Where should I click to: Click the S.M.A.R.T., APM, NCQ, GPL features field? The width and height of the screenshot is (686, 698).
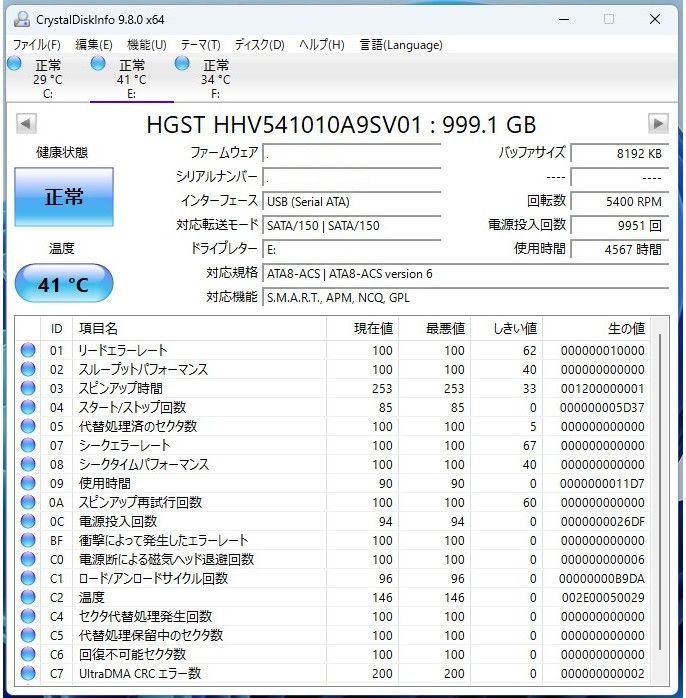click(x=466, y=297)
